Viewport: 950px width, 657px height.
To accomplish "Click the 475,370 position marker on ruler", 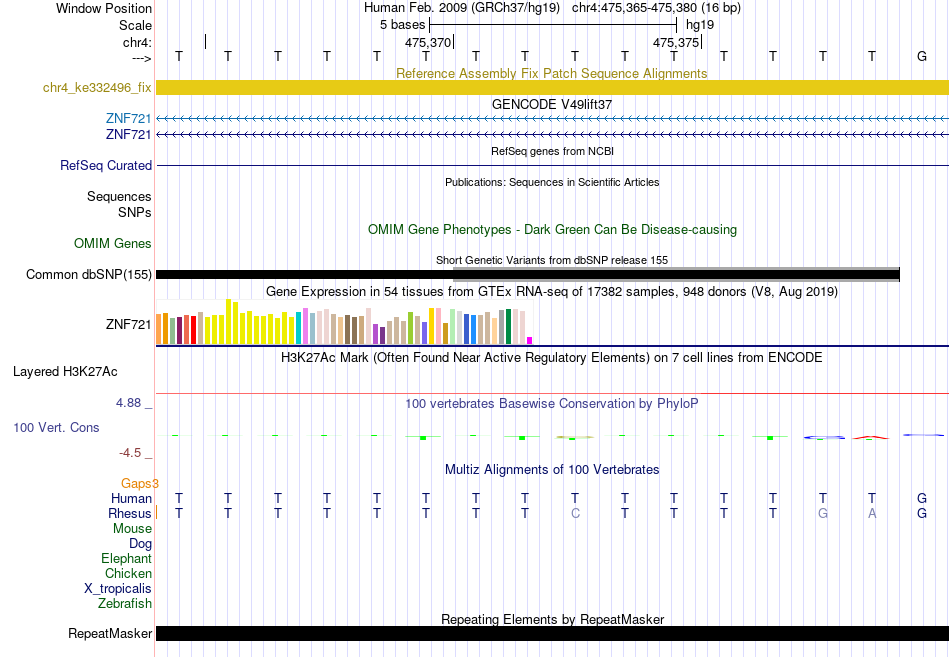I will (429, 42).
